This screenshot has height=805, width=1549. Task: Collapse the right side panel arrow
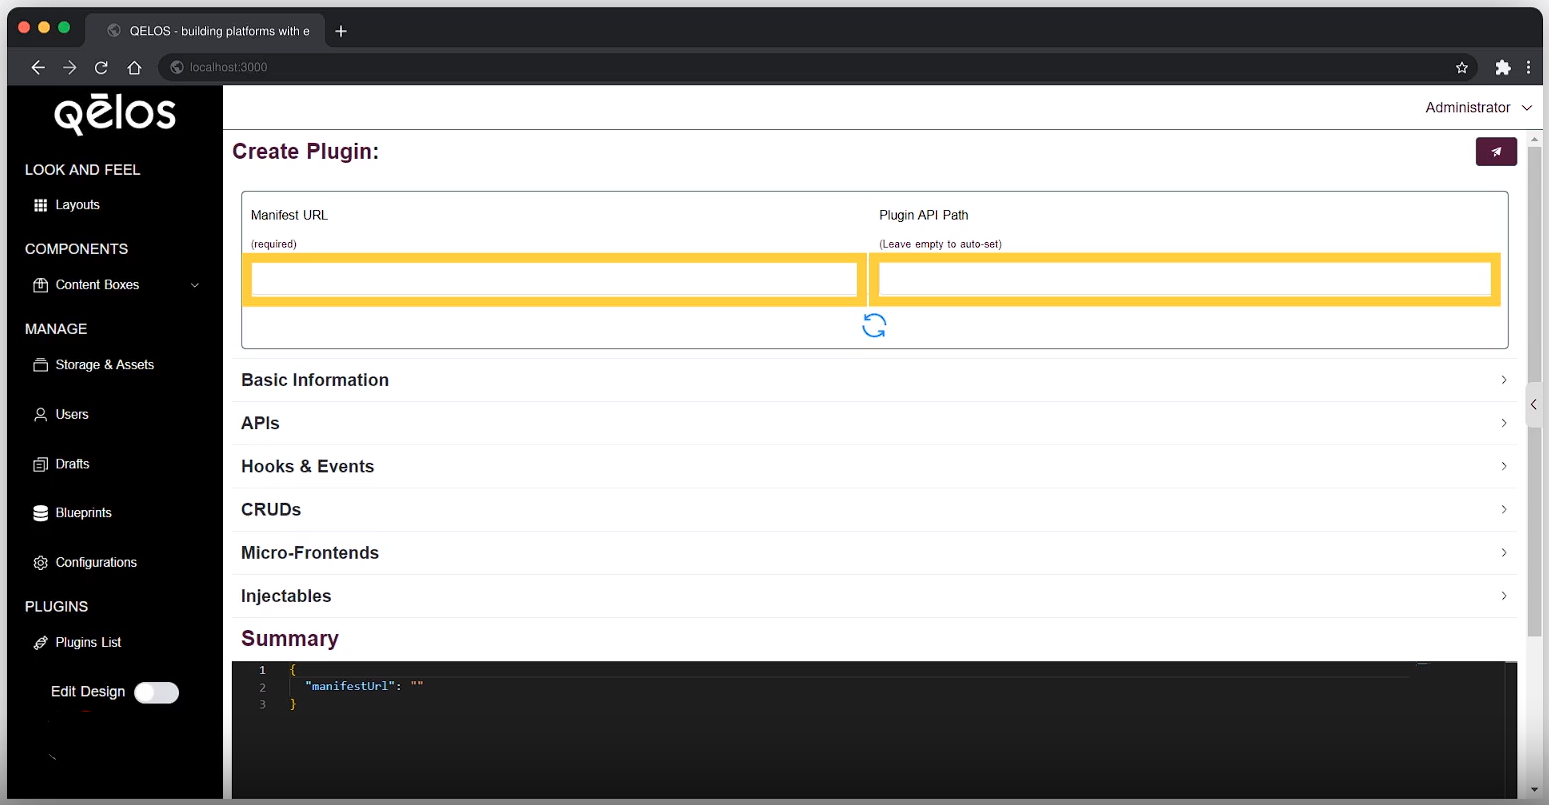tap(1533, 404)
